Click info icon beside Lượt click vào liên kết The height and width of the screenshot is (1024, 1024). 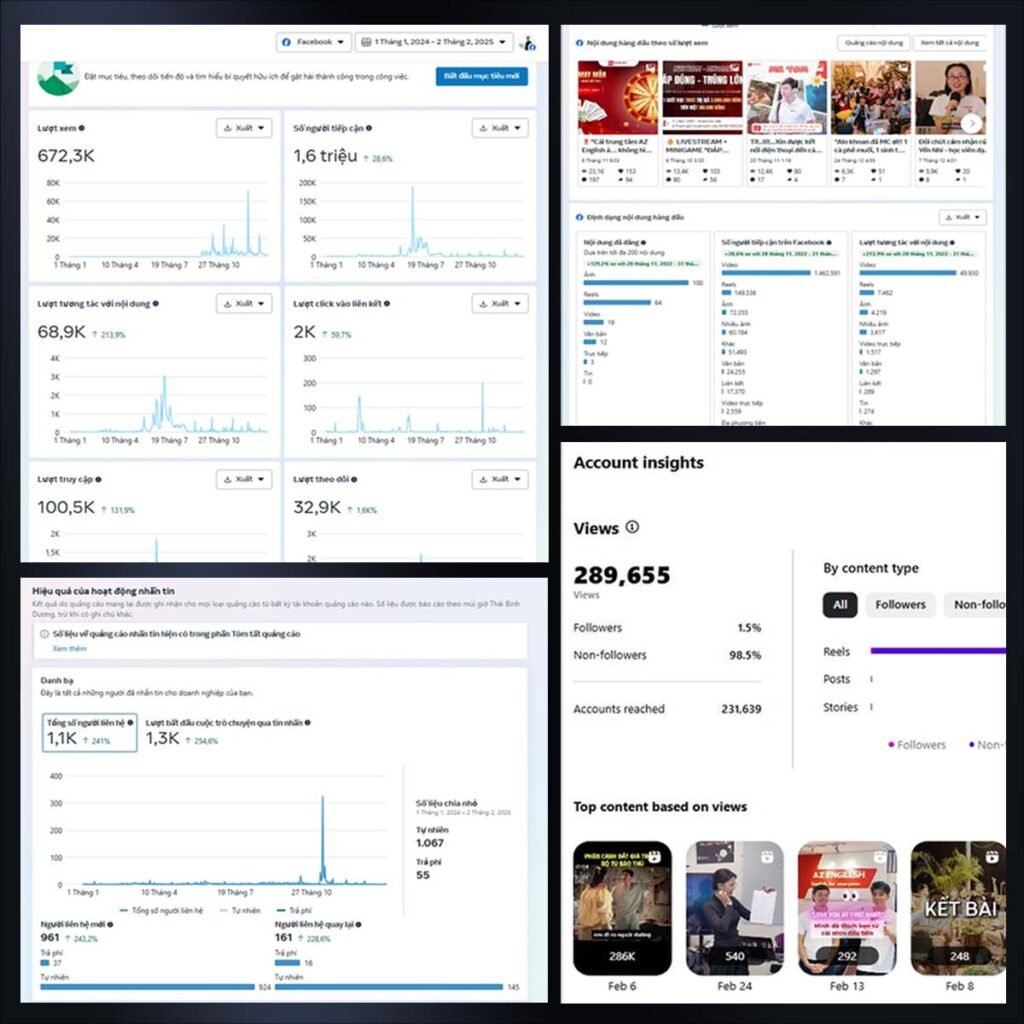387,303
